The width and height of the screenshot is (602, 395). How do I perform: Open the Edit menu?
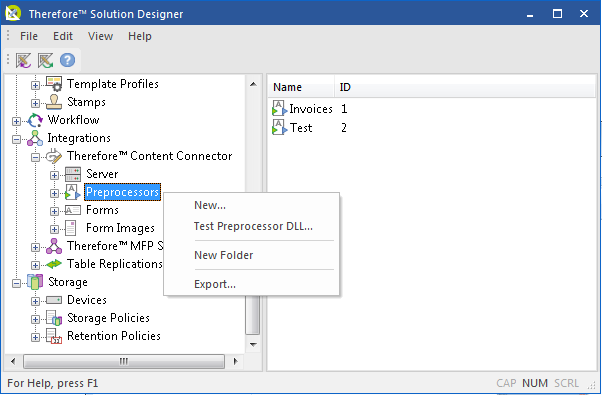coord(63,36)
